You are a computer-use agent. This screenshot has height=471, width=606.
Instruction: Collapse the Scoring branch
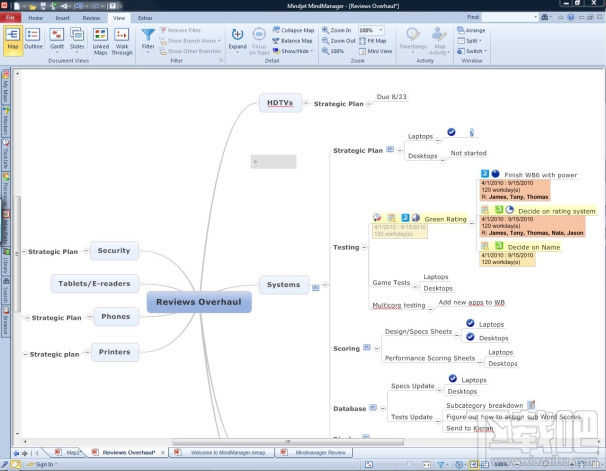(x=377, y=349)
